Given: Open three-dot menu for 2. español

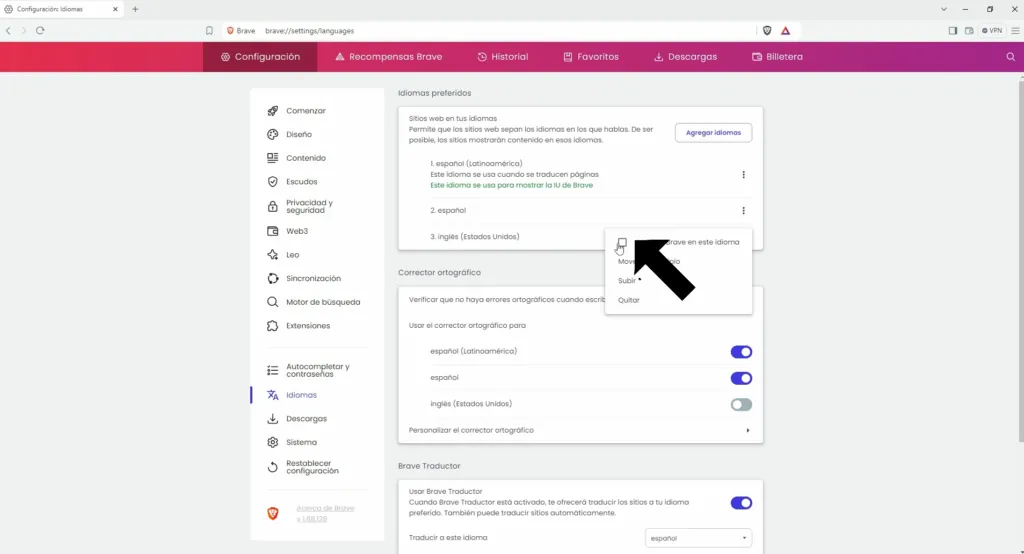Looking at the screenshot, I should click(x=743, y=210).
